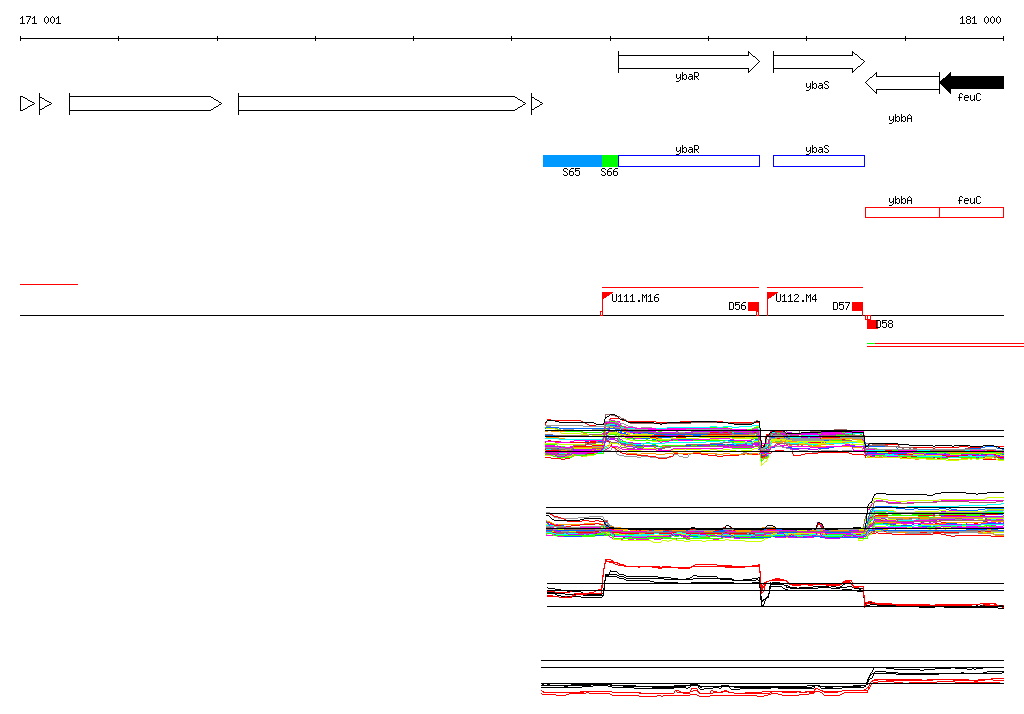The height and width of the screenshot is (714, 1024).
Task: Select the blue ybaR transcript box
Action: pyautogui.click(x=689, y=161)
